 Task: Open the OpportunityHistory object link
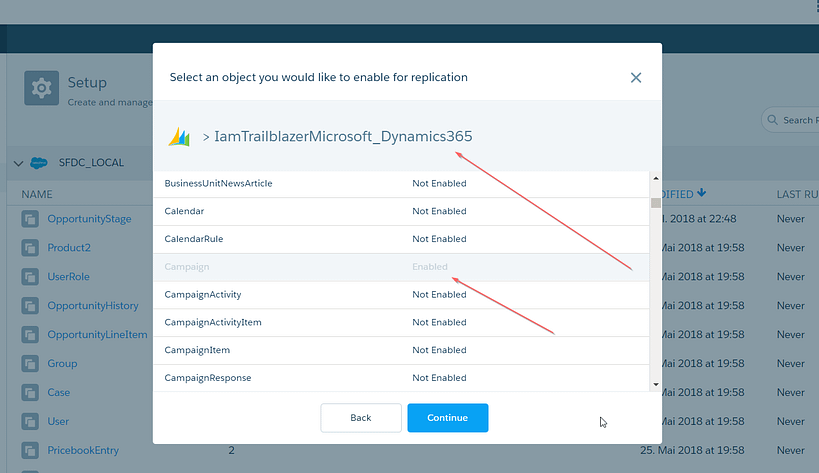[x=93, y=306]
